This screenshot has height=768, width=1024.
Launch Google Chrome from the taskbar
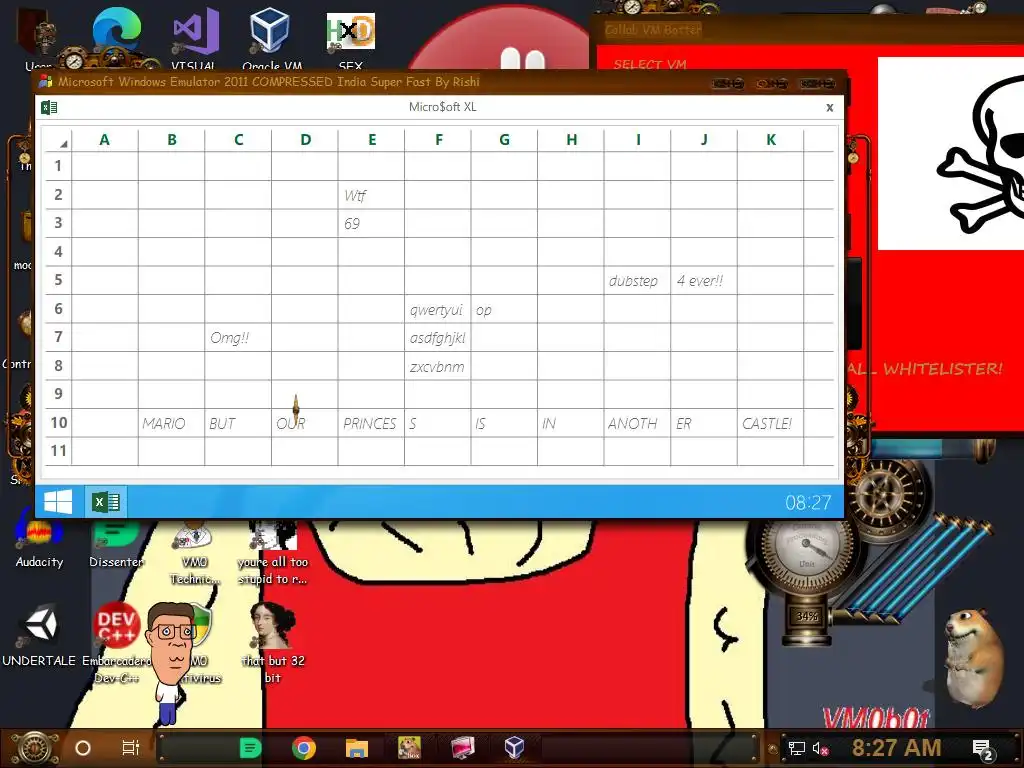coord(304,748)
